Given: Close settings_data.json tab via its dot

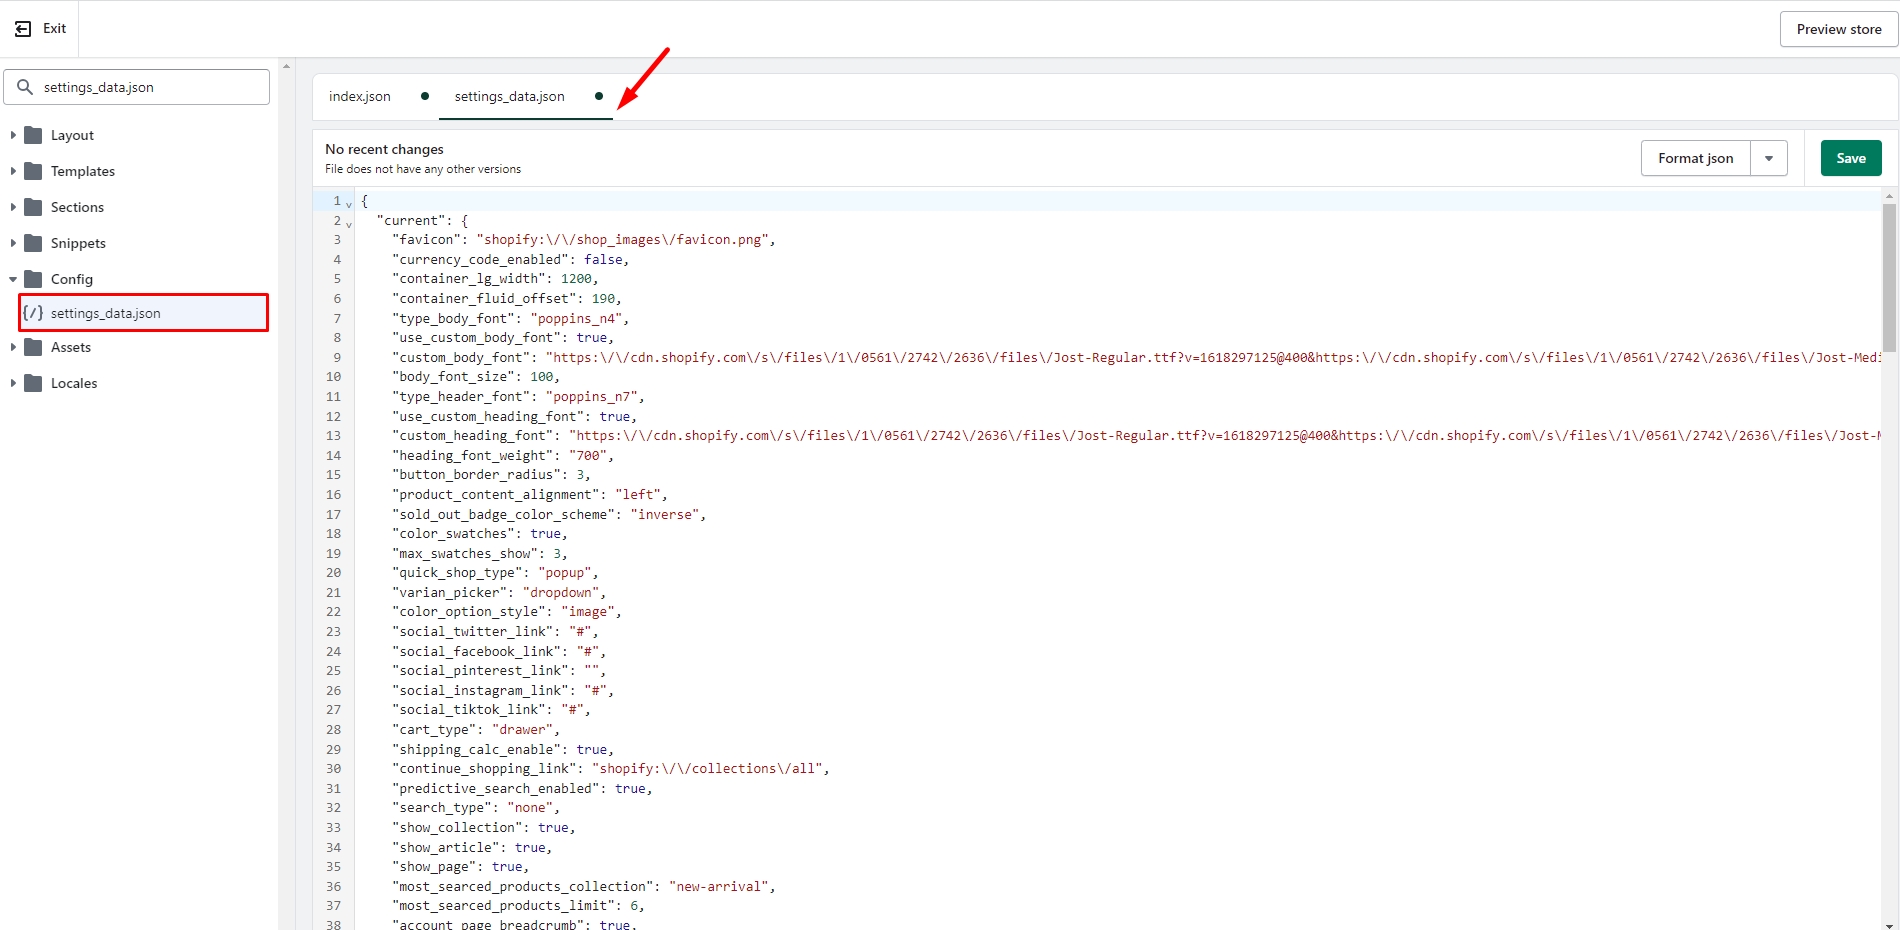Looking at the screenshot, I should coord(599,96).
